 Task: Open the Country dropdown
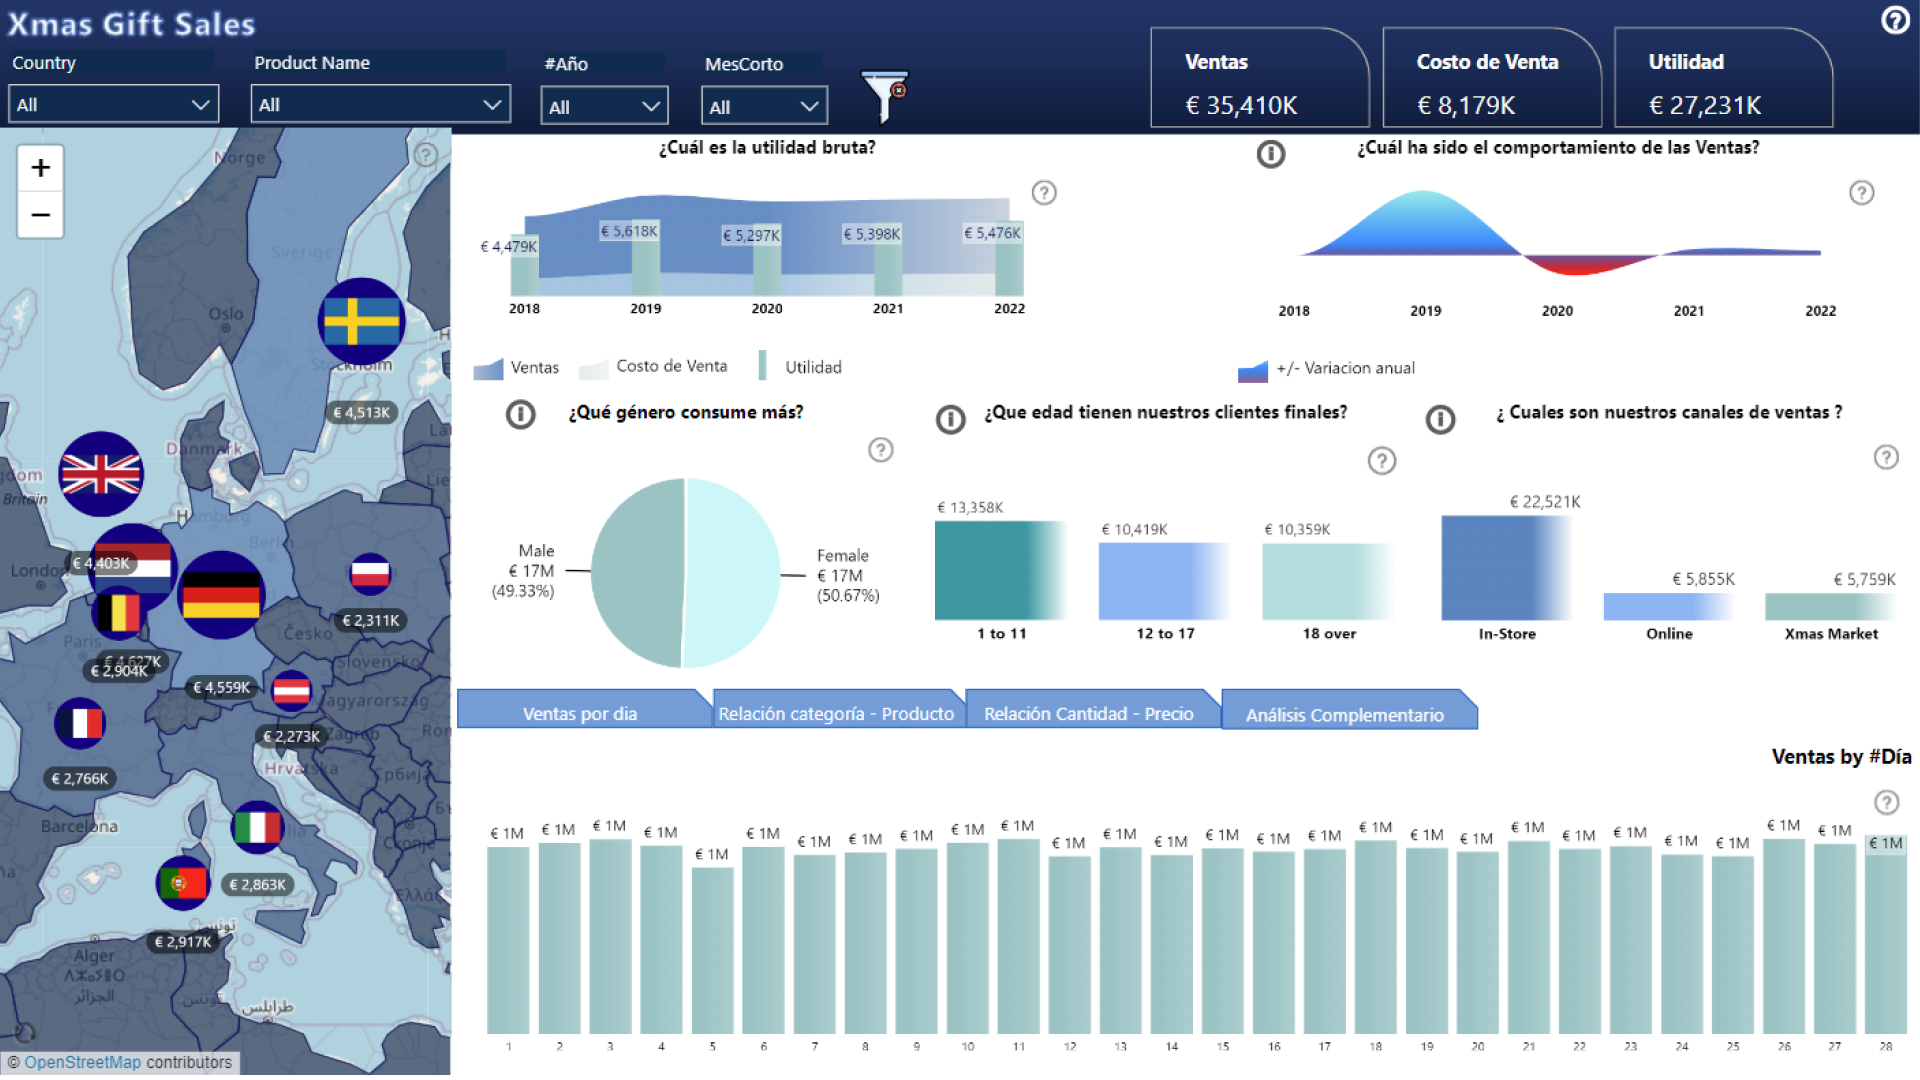click(x=113, y=104)
